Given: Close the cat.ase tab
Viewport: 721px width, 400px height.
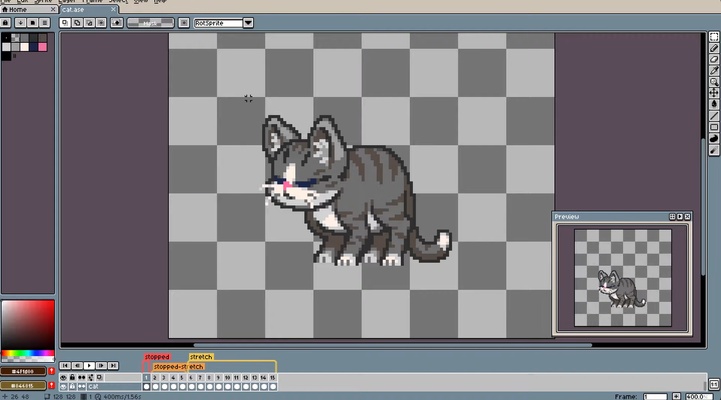Looking at the screenshot, I should (114, 9).
